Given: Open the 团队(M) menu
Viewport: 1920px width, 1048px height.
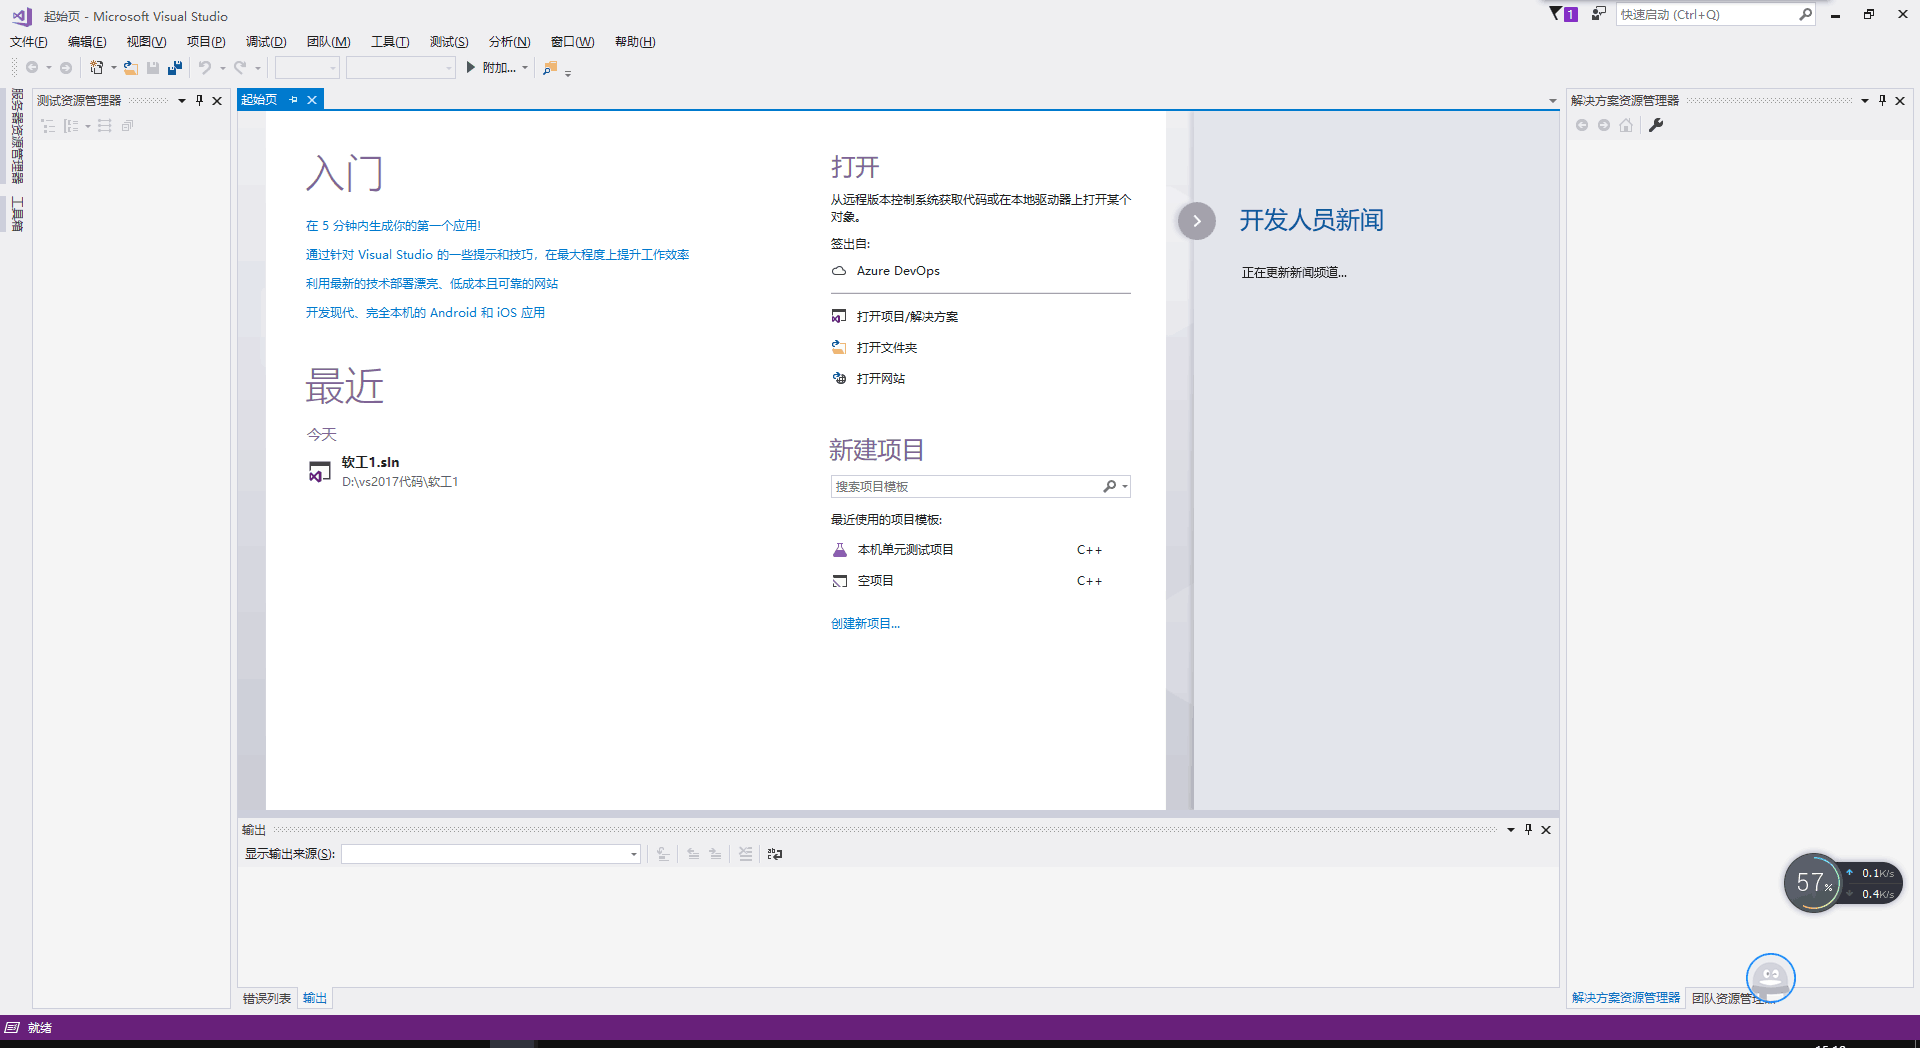Looking at the screenshot, I should (328, 42).
